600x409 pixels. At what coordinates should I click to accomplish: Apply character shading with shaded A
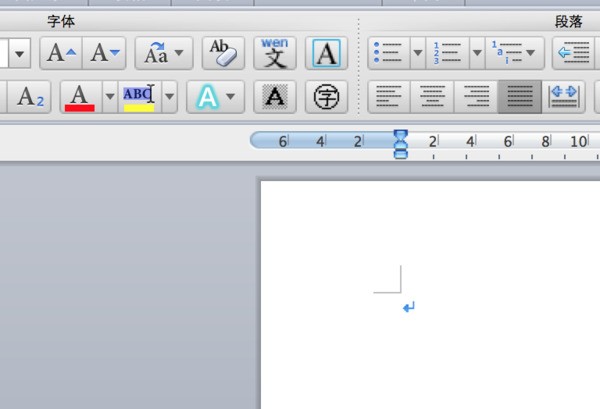click(x=274, y=97)
